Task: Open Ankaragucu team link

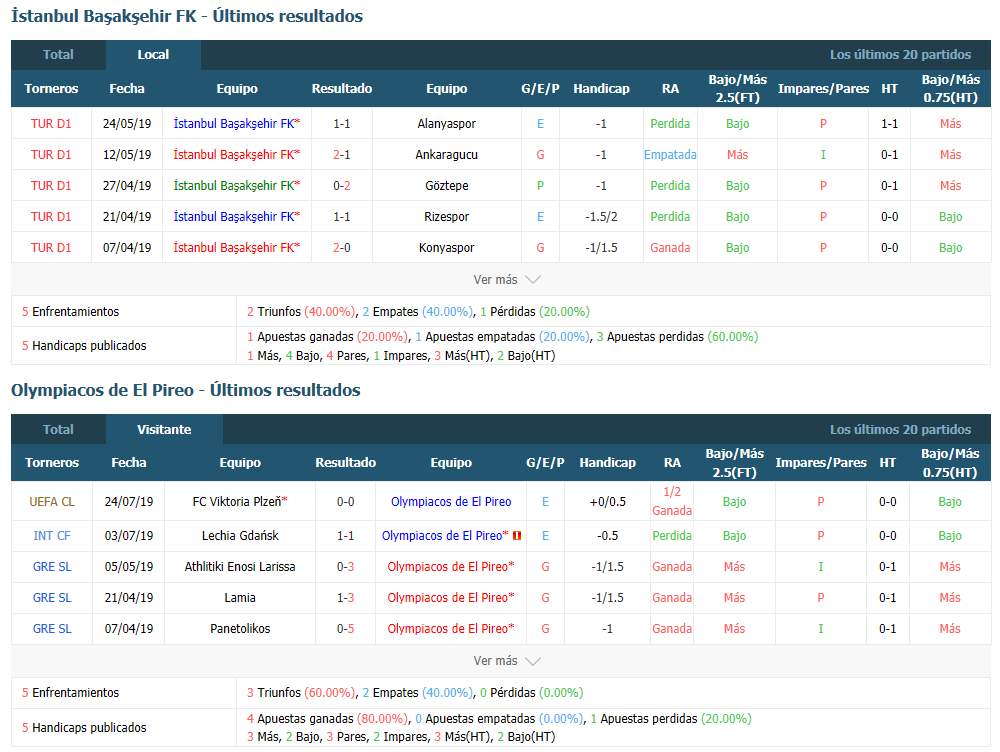Action: click(446, 154)
